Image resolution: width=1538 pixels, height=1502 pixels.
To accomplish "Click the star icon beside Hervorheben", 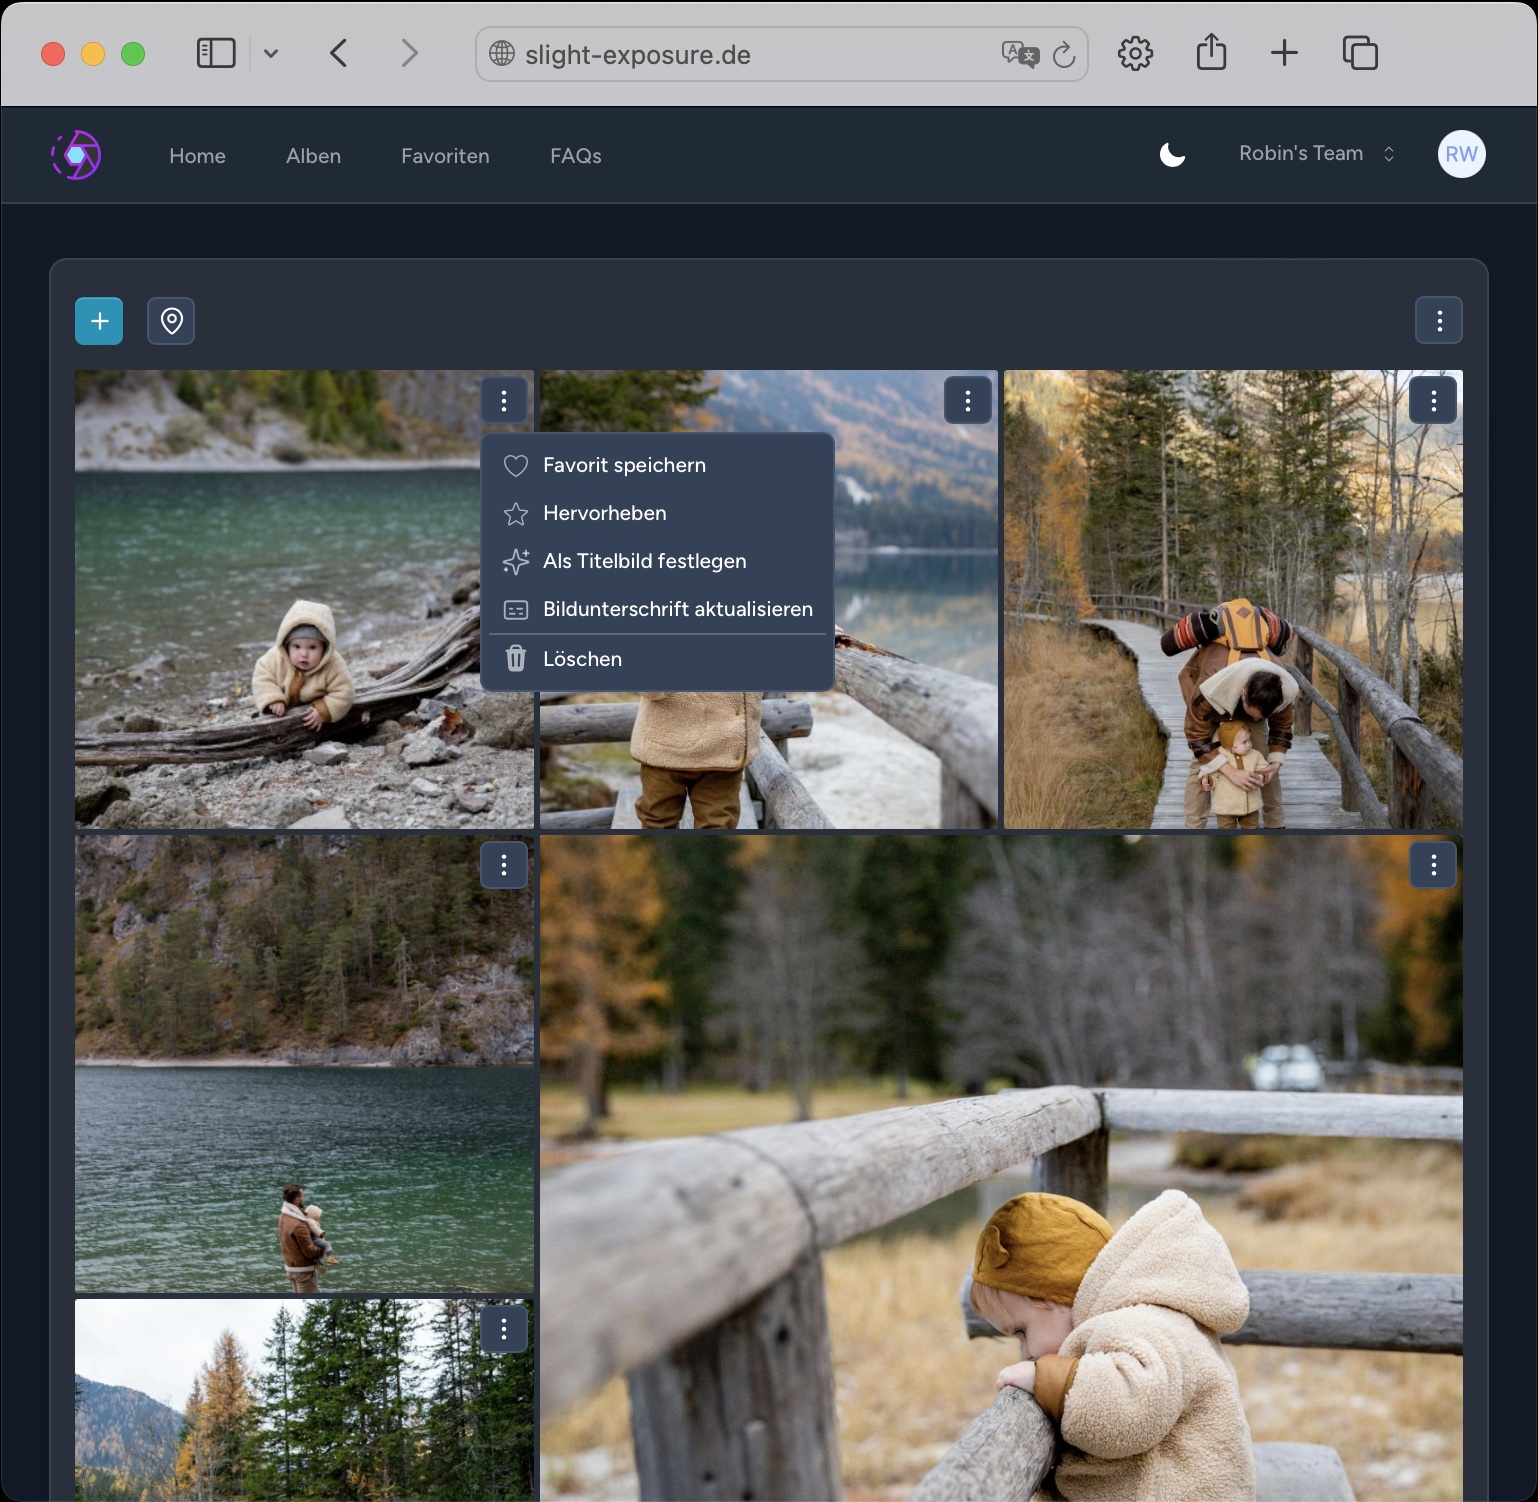I will [x=516, y=513].
